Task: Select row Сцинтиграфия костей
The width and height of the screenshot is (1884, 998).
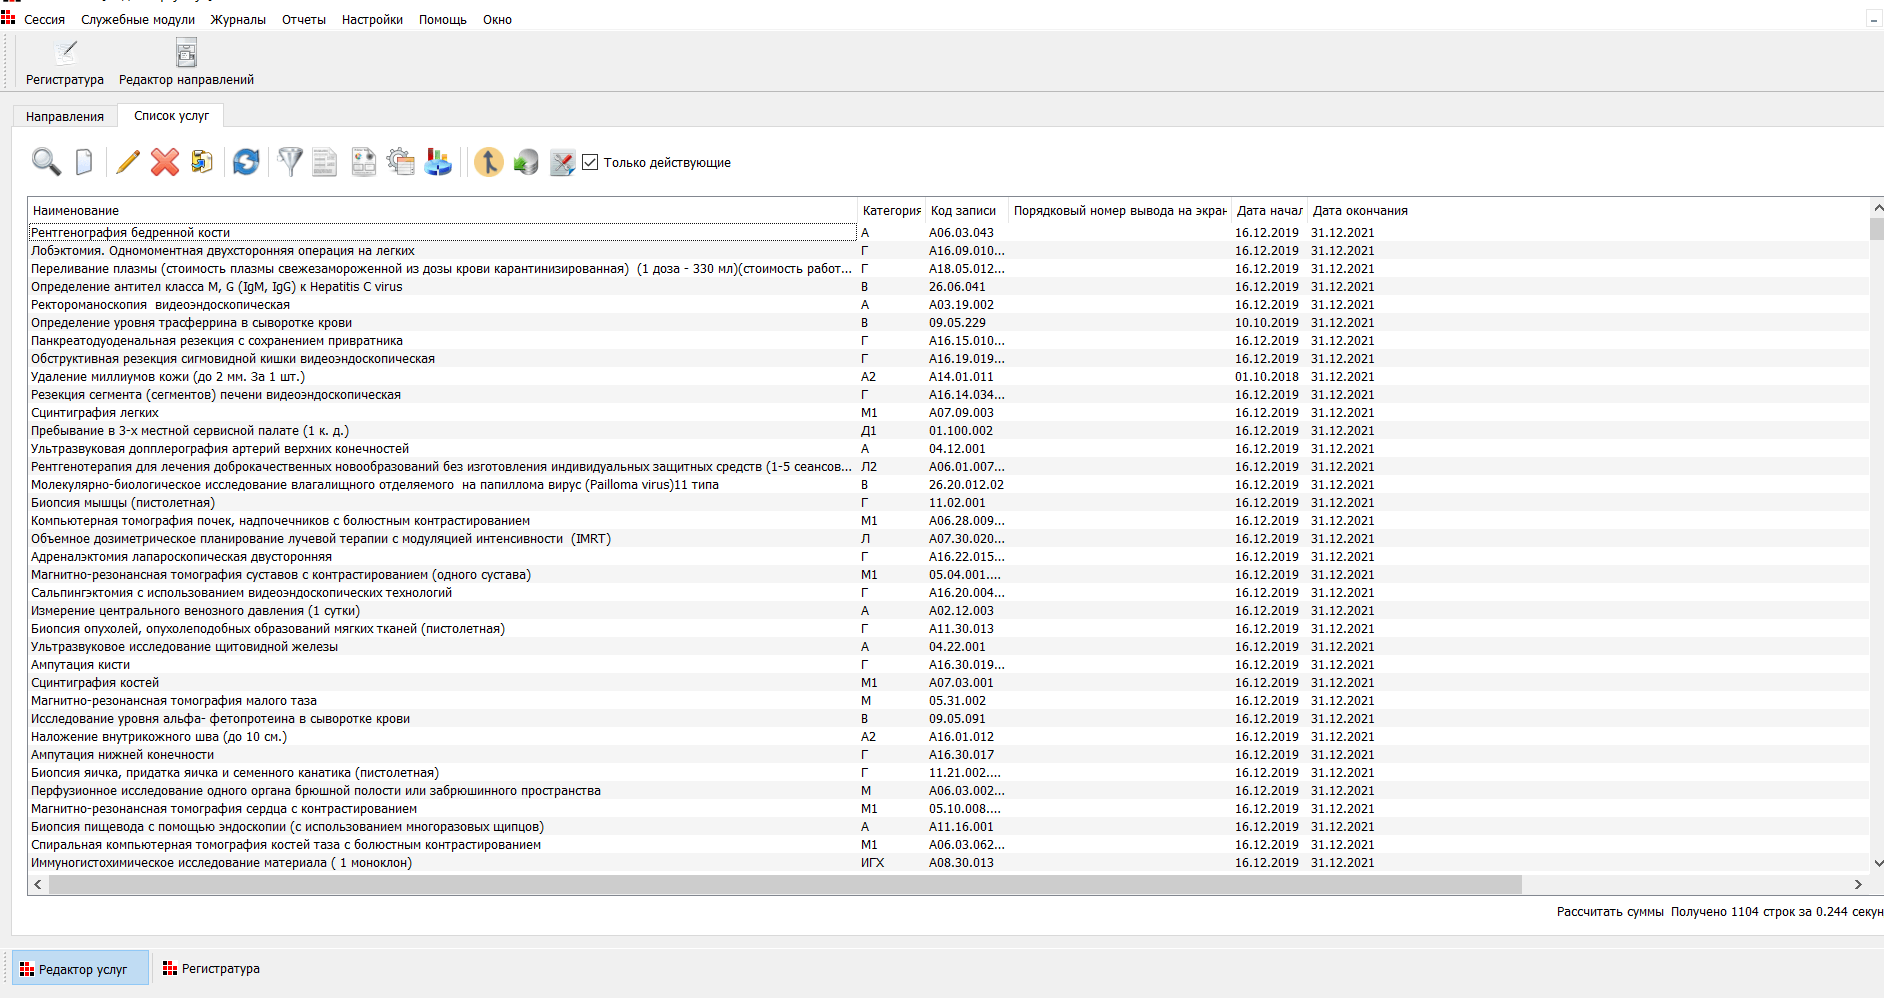Action: click(x=948, y=682)
